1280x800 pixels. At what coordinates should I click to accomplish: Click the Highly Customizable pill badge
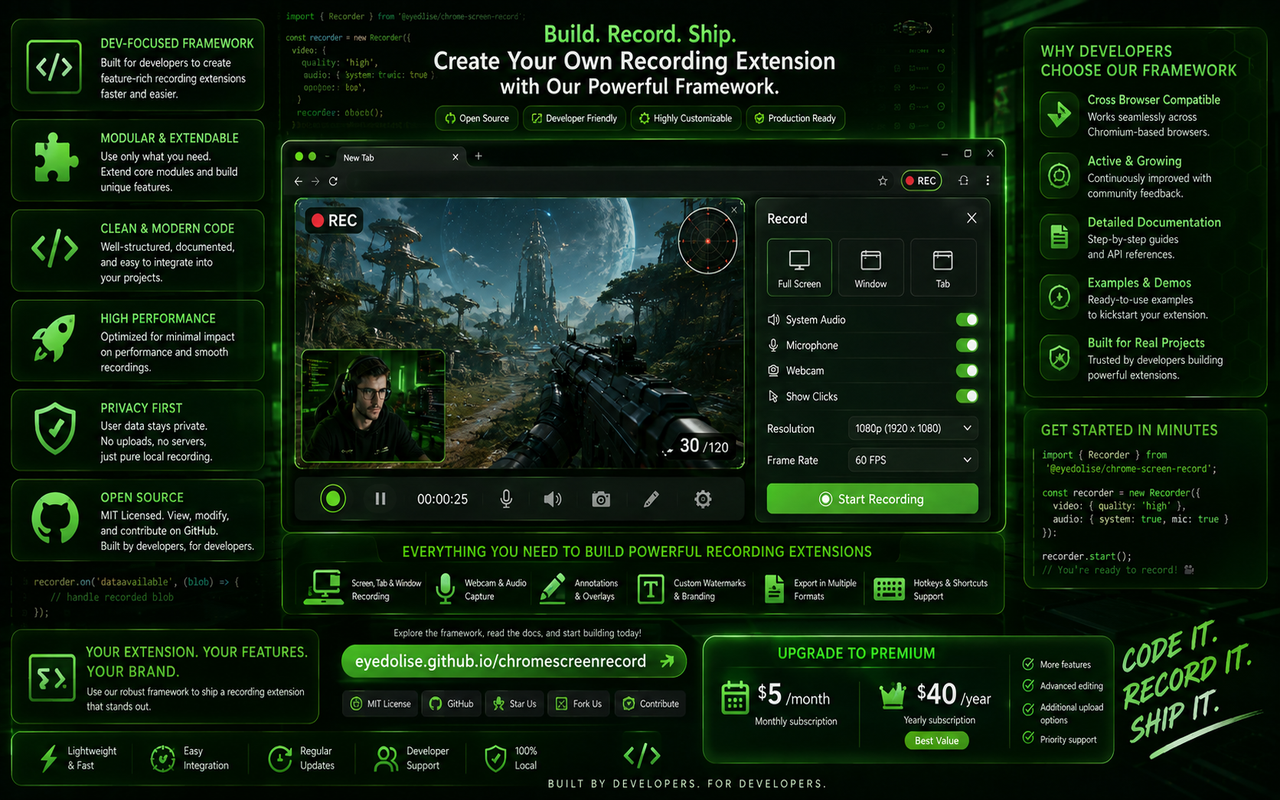pos(686,118)
